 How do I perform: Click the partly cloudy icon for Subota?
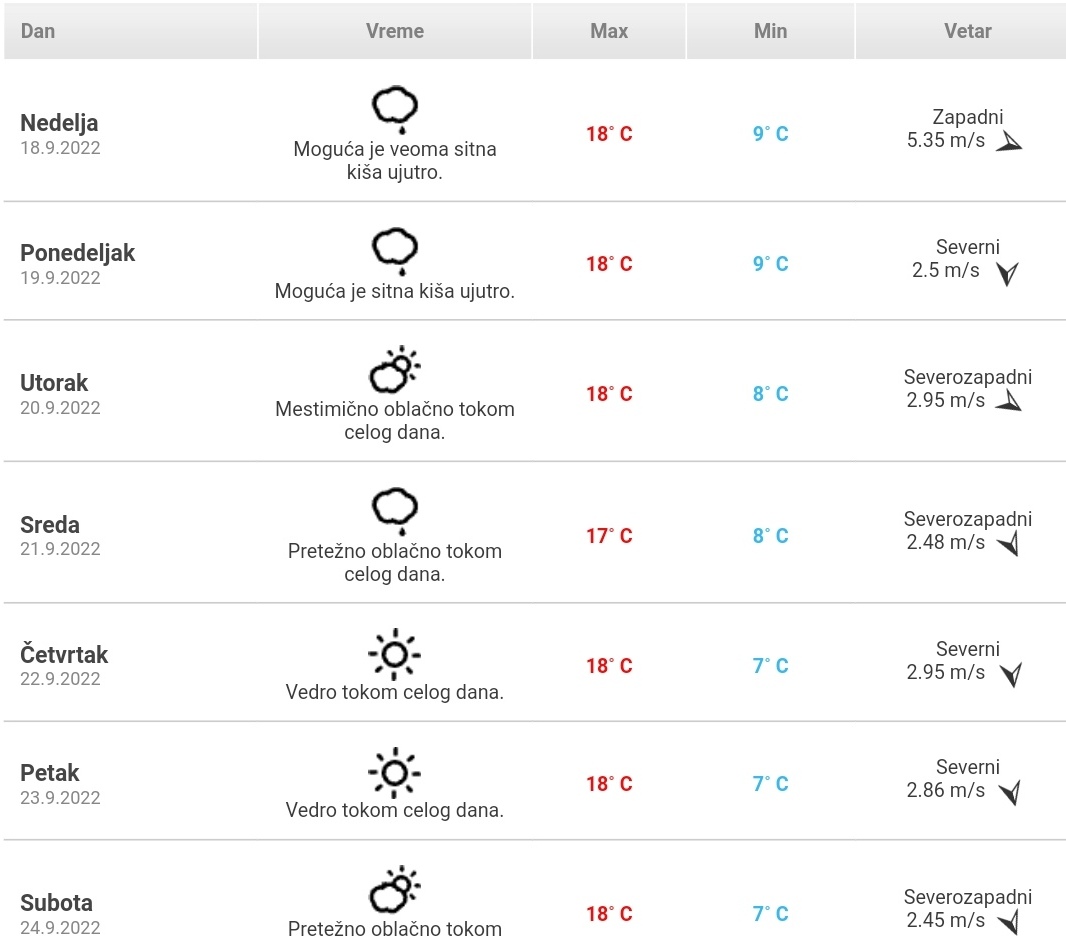tap(394, 889)
